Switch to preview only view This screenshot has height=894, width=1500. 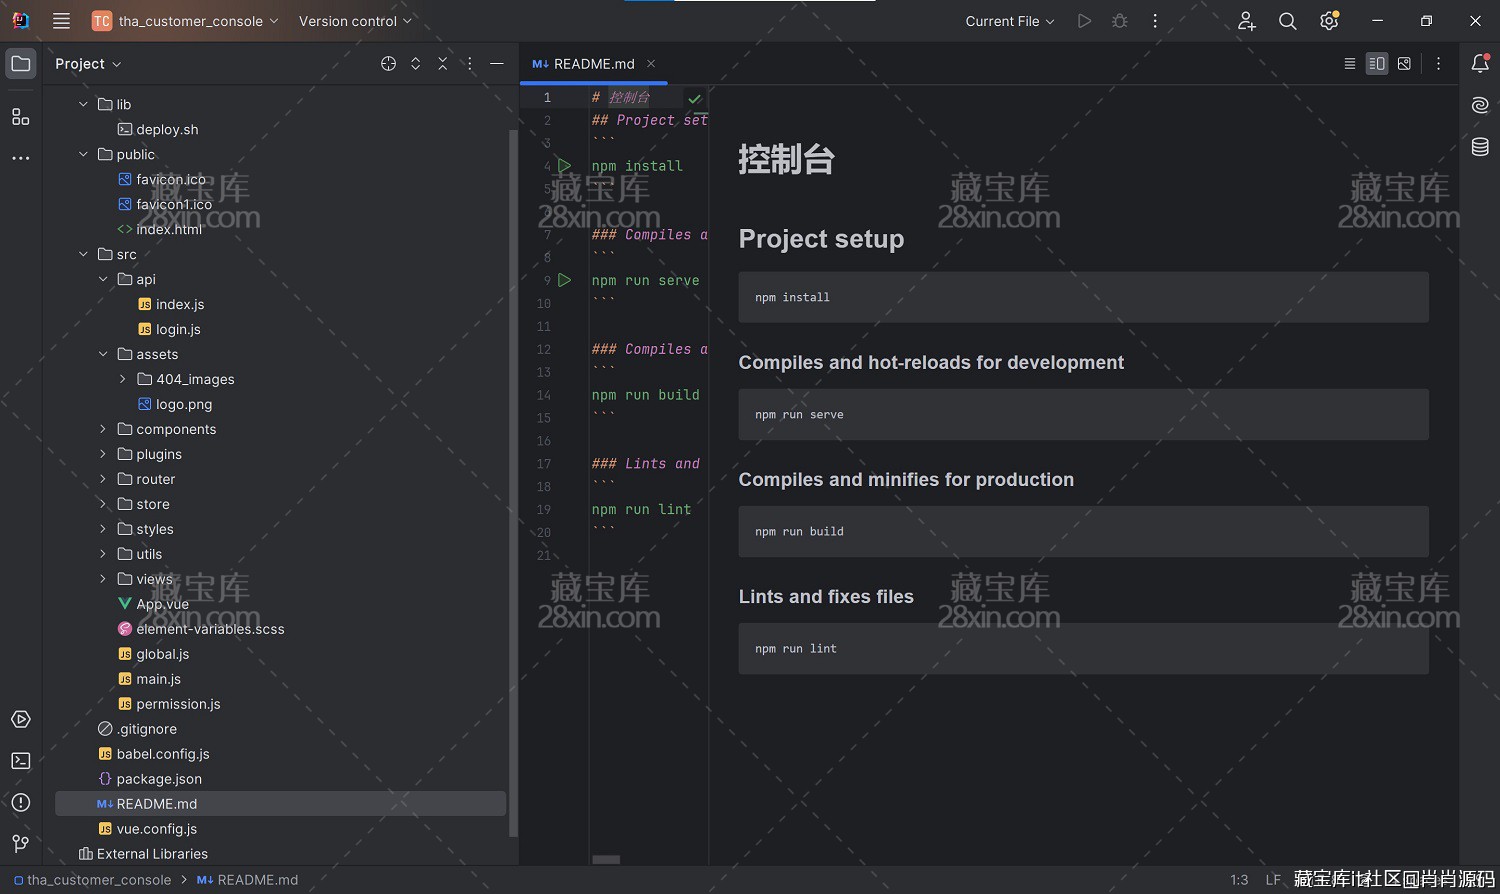(x=1404, y=64)
